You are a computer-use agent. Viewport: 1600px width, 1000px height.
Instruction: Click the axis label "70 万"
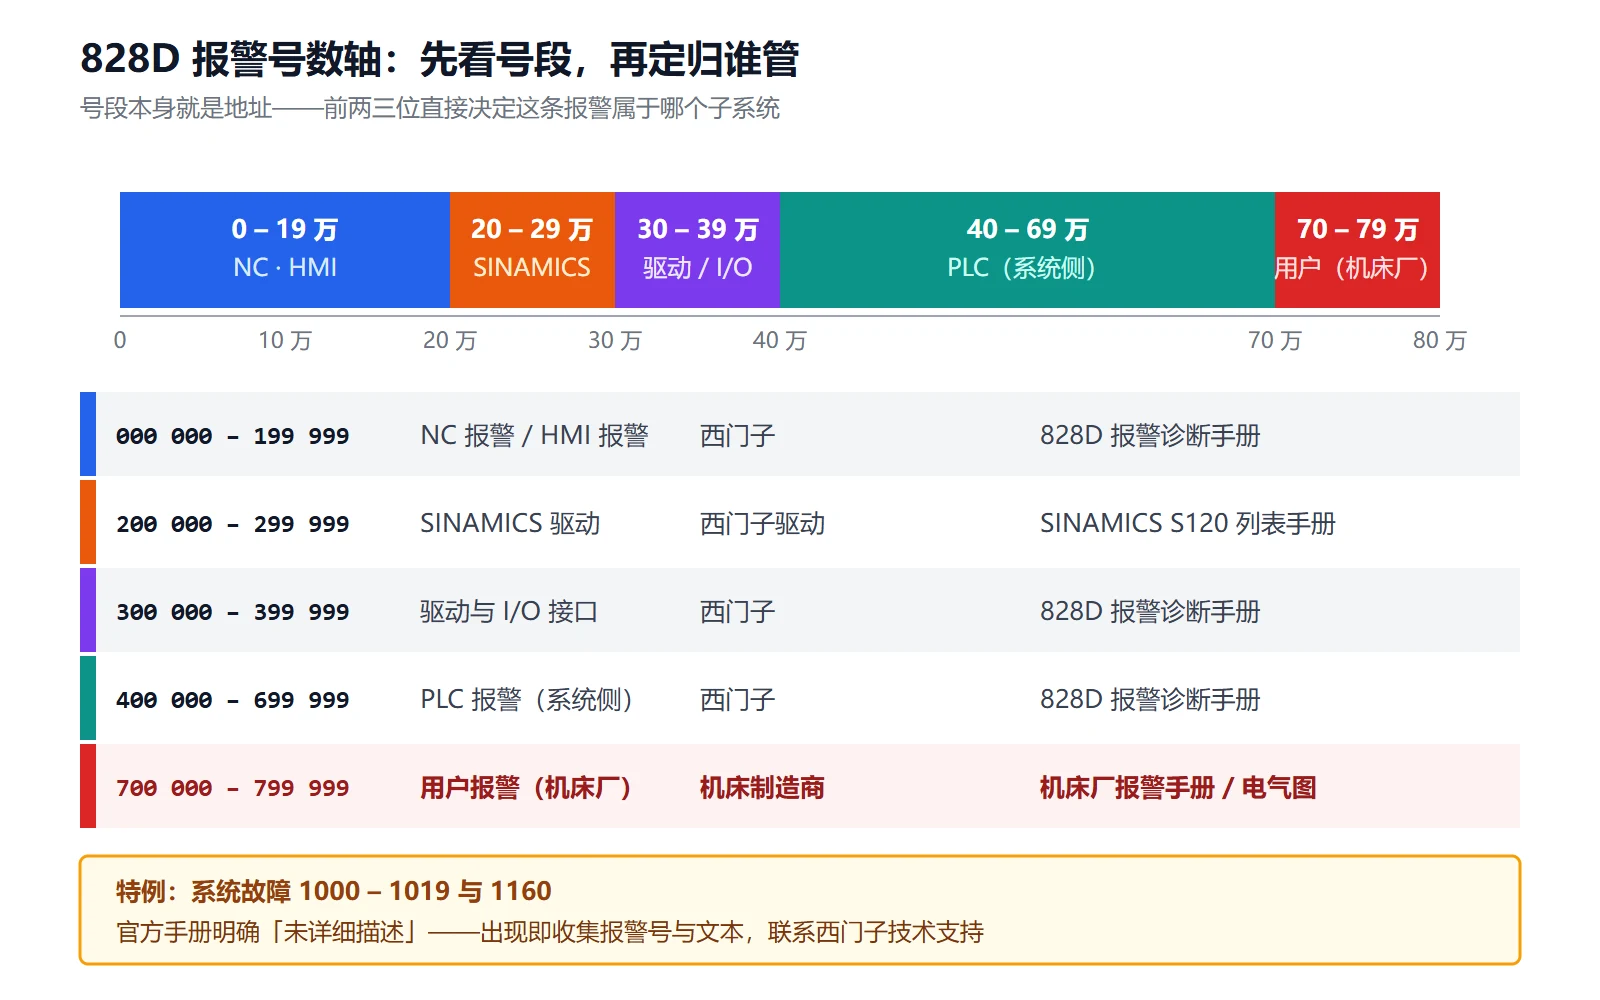[1275, 340]
